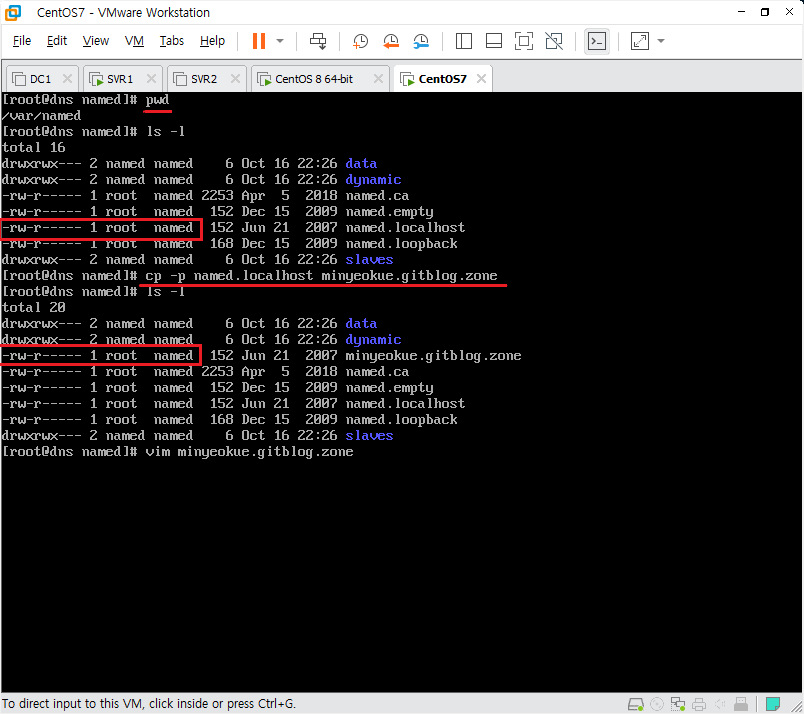Revert VM to previous snapshot
Screen dimensions: 804x714
[x=391, y=41]
